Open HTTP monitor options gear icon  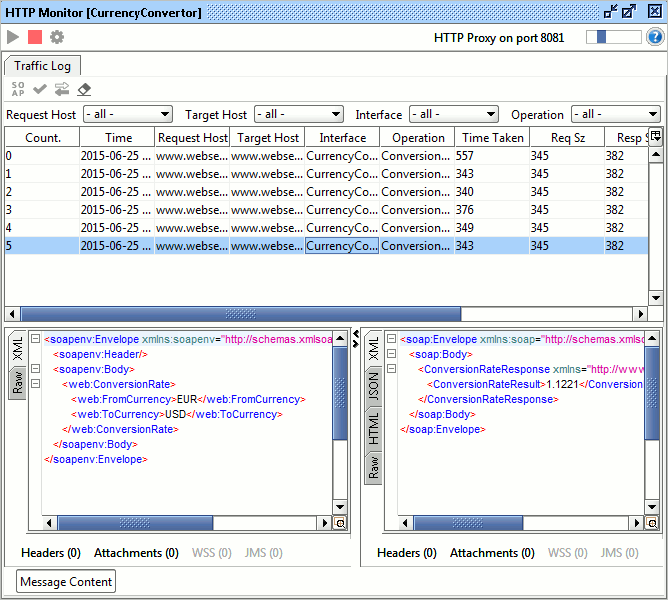coord(57,37)
